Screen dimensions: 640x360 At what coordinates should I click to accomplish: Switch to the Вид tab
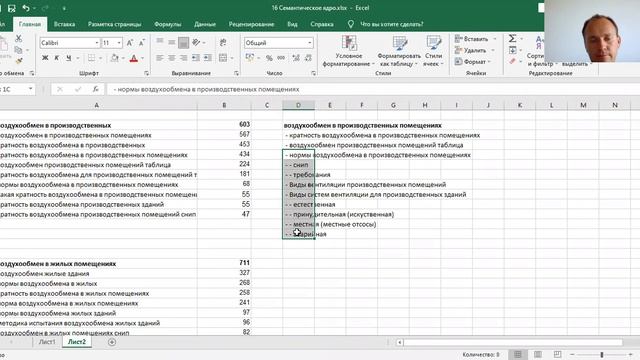pos(292,24)
